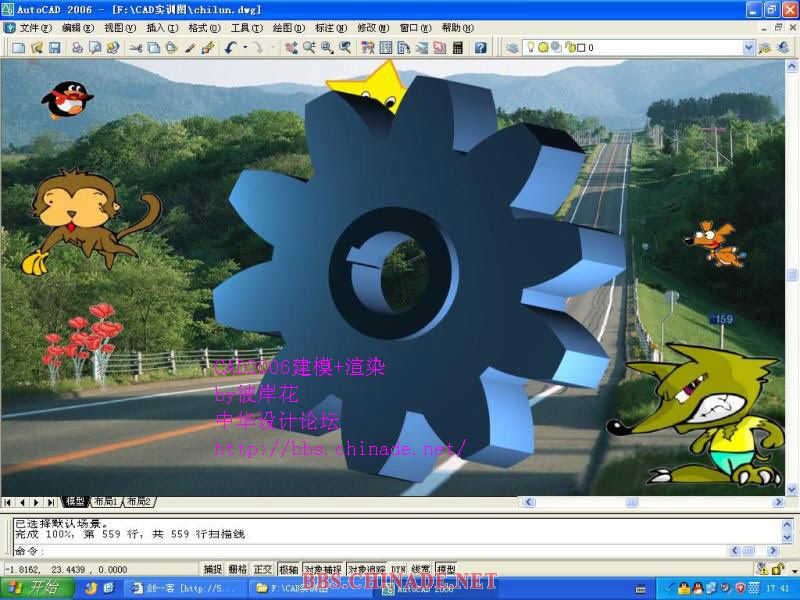The height and width of the screenshot is (600, 800).
Task: Click the Layer Previous icon
Action: 783,47
